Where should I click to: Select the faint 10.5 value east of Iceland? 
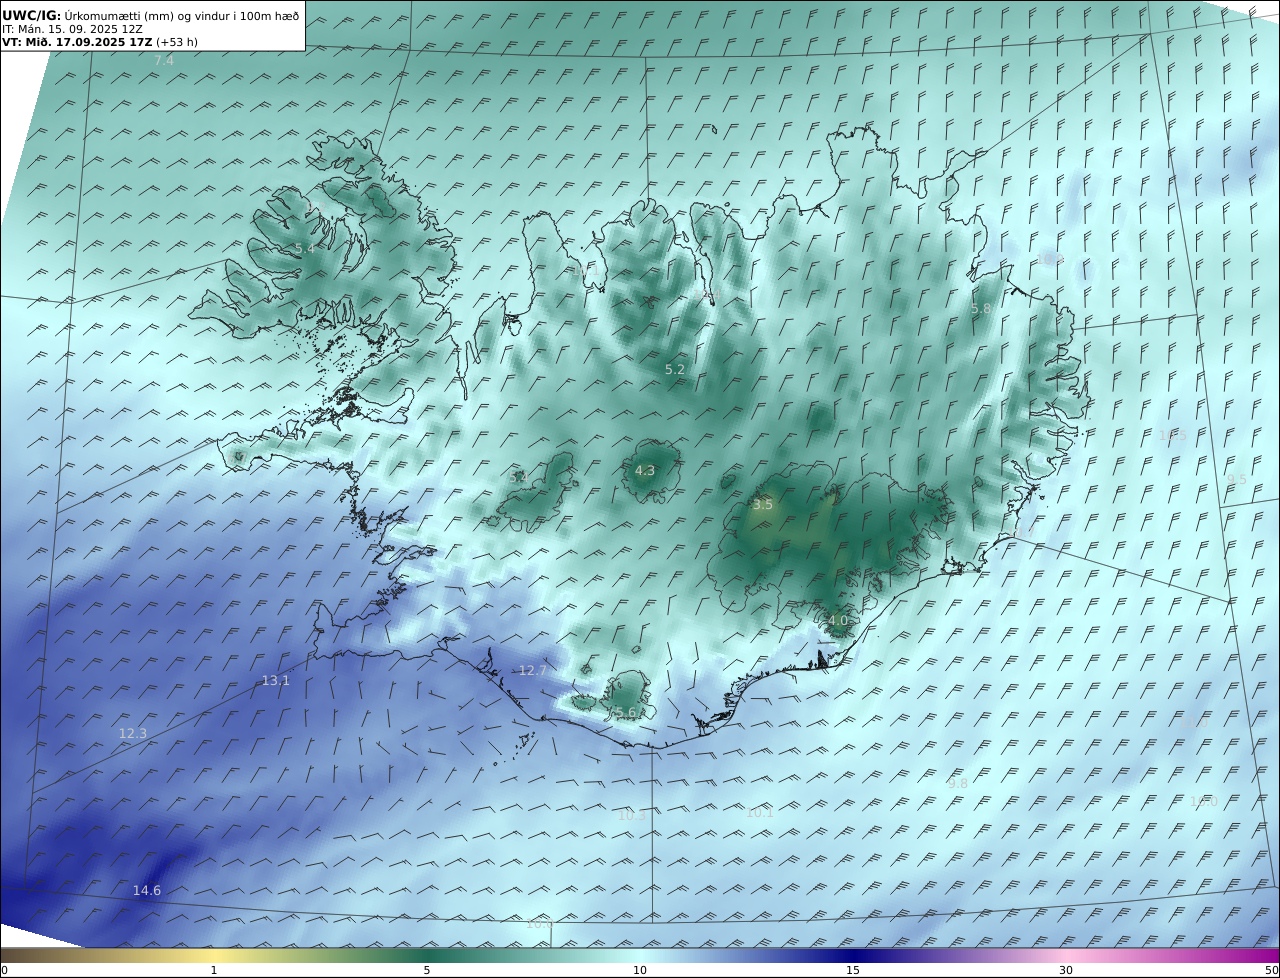[1173, 436]
